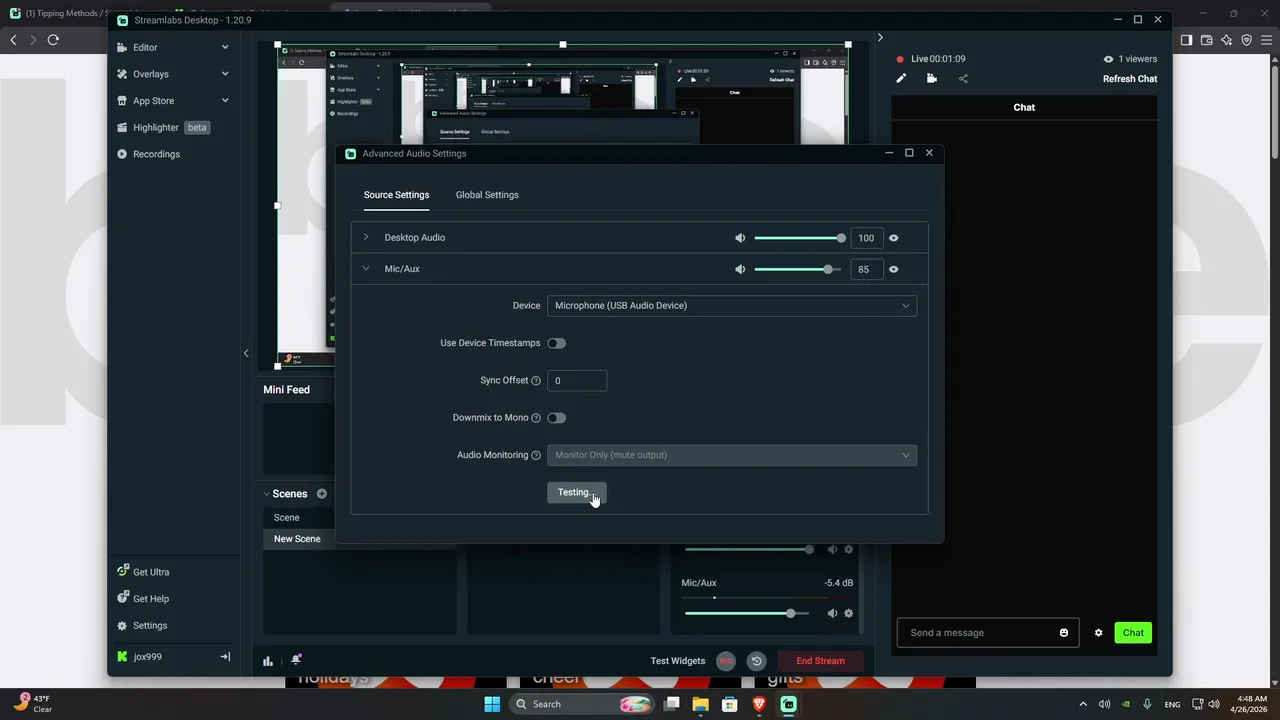This screenshot has width=1280, height=720.
Task: Open the mixer gear above Mic/Aux
Action: point(849,549)
